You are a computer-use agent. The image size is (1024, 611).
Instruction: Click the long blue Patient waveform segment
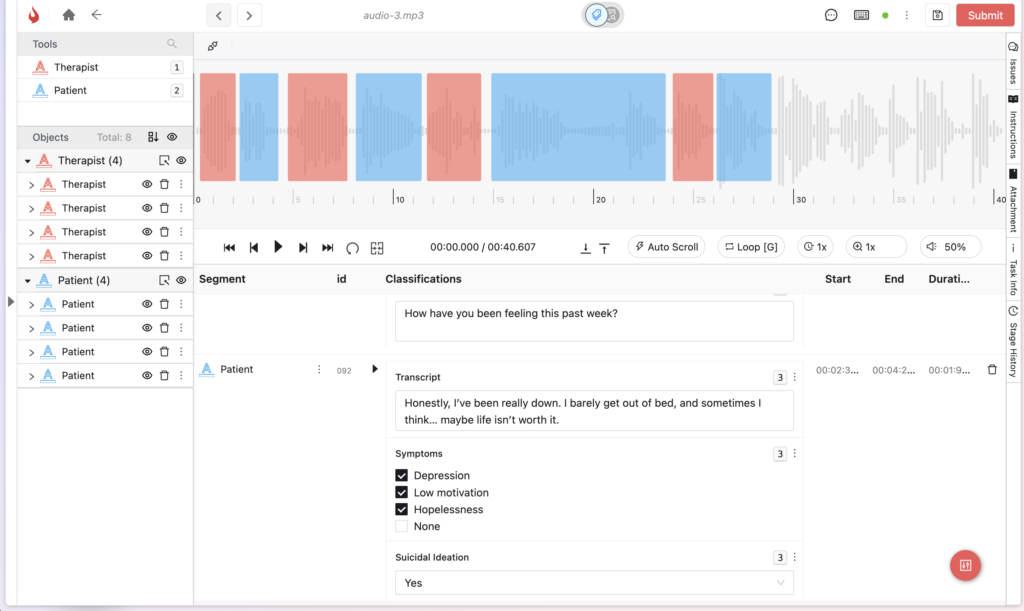pyautogui.click(x=578, y=127)
